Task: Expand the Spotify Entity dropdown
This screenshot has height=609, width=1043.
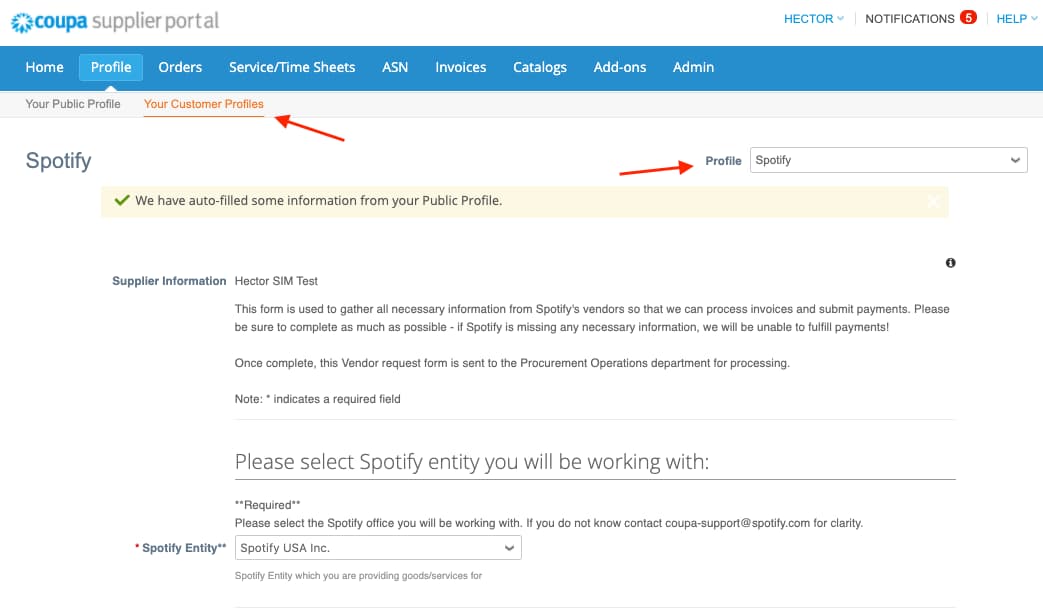Action: pyautogui.click(x=377, y=548)
